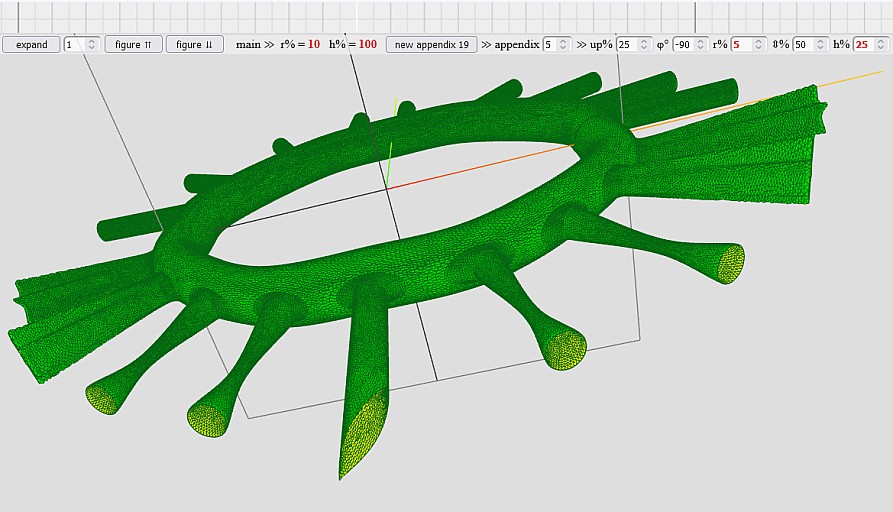Focus the appendix h% field showing 25
The width and height of the screenshot is (893, 512).
(x=863, y=45)
